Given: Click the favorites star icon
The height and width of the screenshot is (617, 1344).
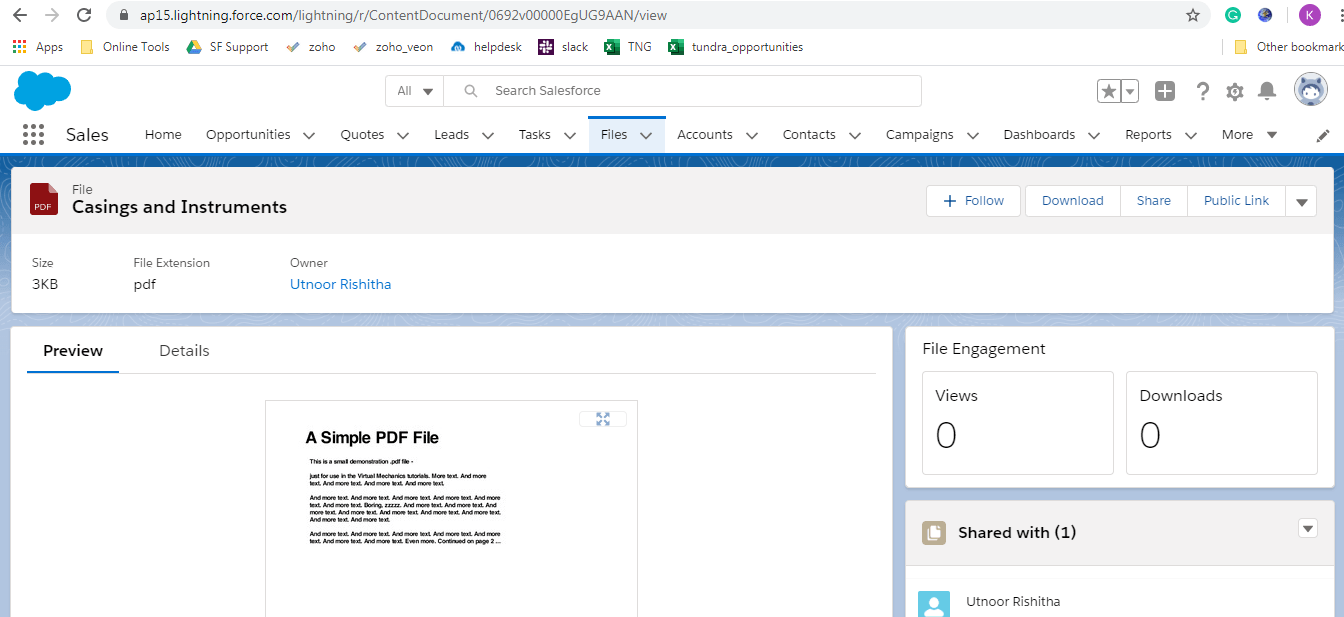Looking at the screenshot, I should tap(1111, 90).
